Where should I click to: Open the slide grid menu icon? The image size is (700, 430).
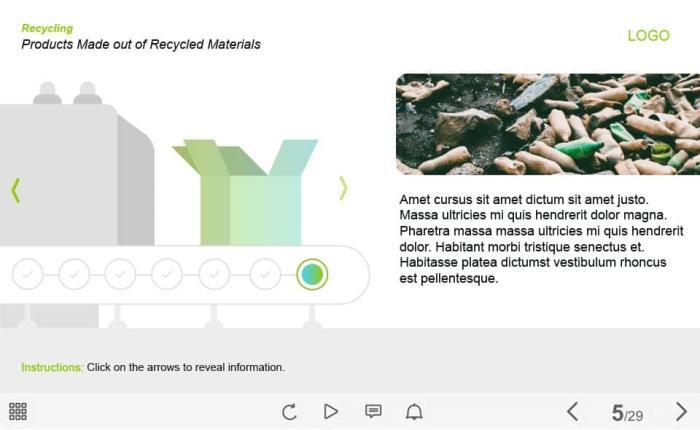click(18, 411)
